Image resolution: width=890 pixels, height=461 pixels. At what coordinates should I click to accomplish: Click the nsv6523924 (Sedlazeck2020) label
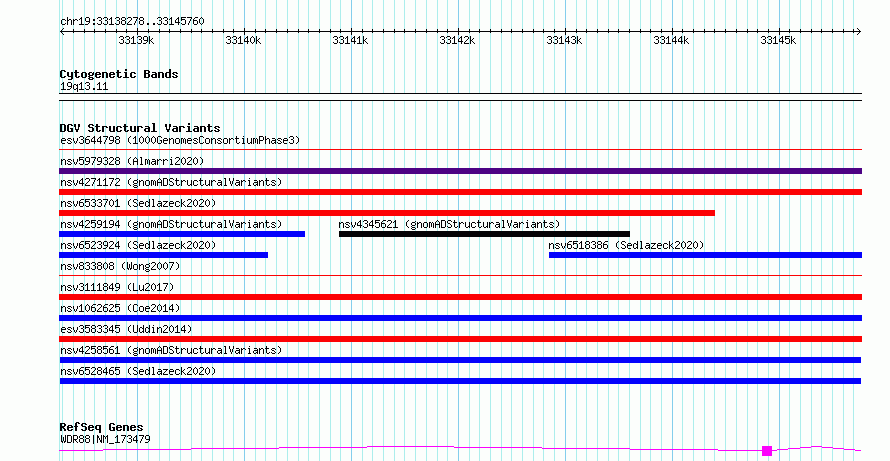coord(138,245)
